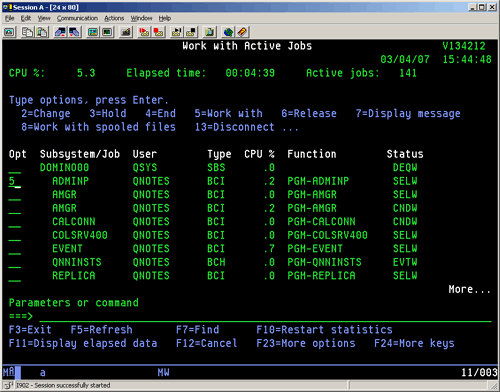The height and width of the screenshot is (392, 500).
Task: Click the Send File to Host icon
Action: tap(60, 32)
